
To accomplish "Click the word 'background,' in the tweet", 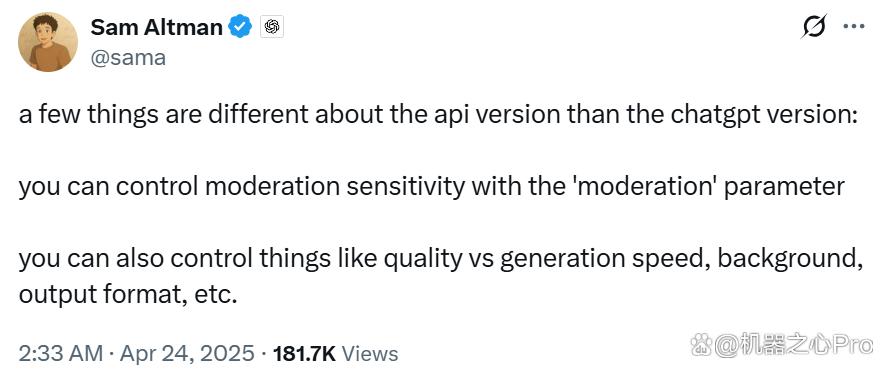I will (790, 258).
